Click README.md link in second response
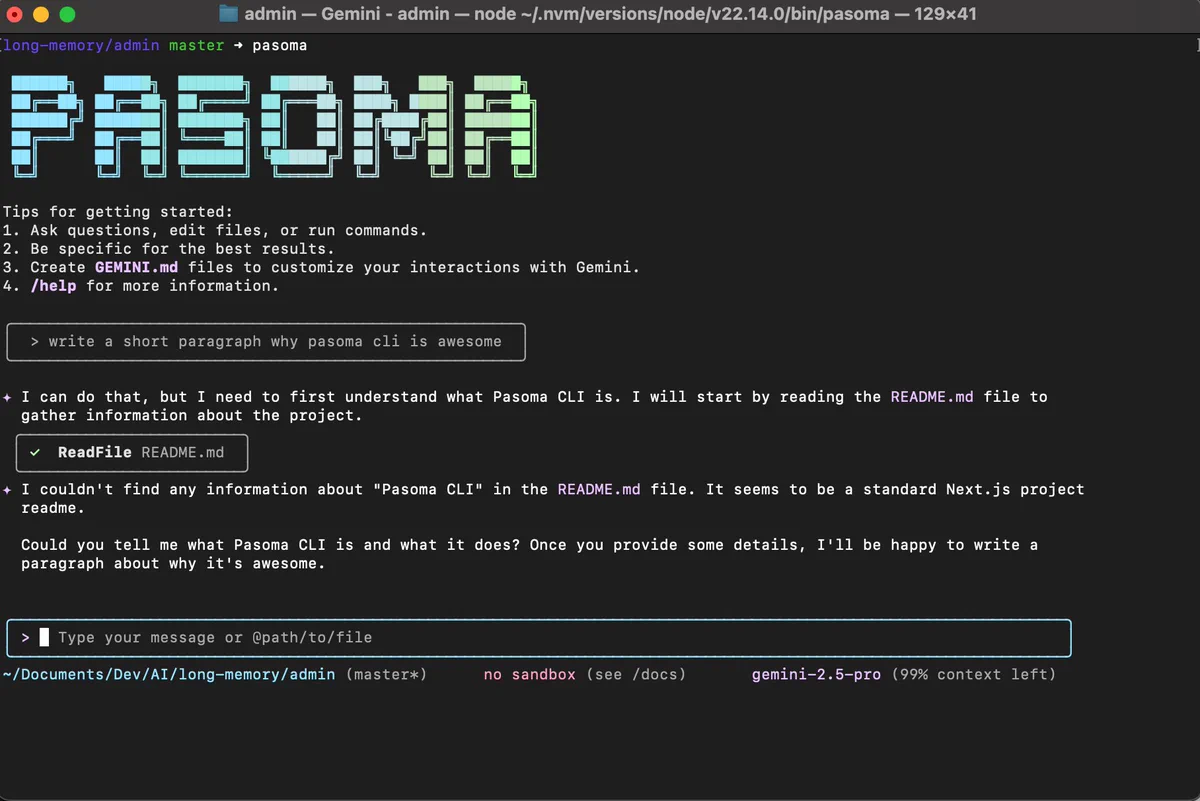 pyautogui.click(x=599, y=490)
